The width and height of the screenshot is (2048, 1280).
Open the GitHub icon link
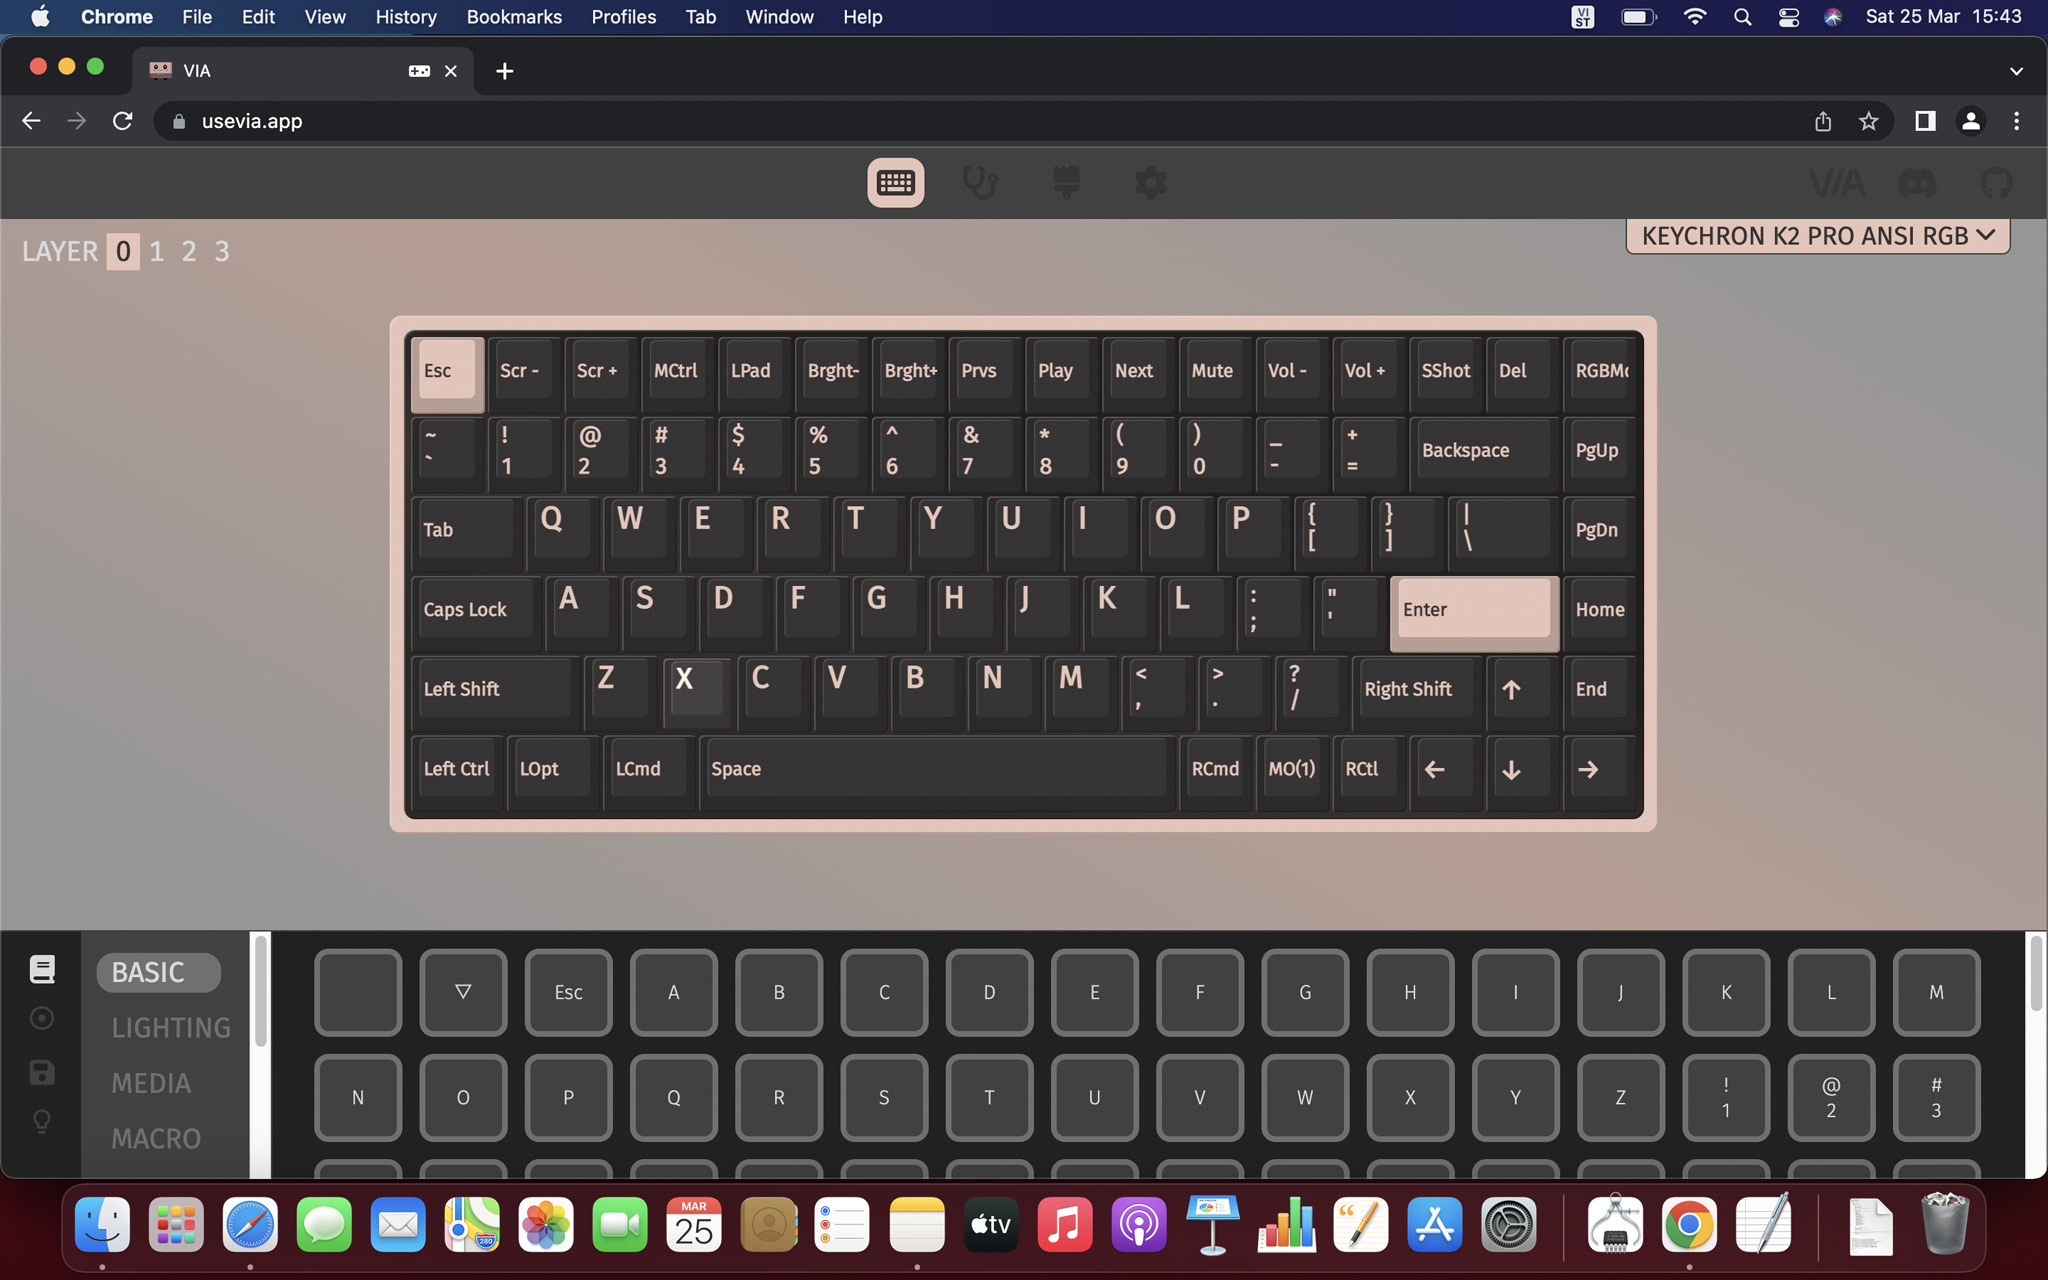[1996, 183]
